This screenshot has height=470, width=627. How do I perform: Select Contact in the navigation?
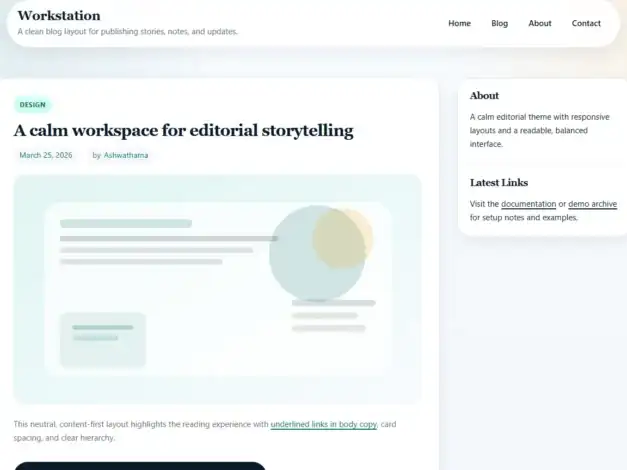tap(586, 23)
